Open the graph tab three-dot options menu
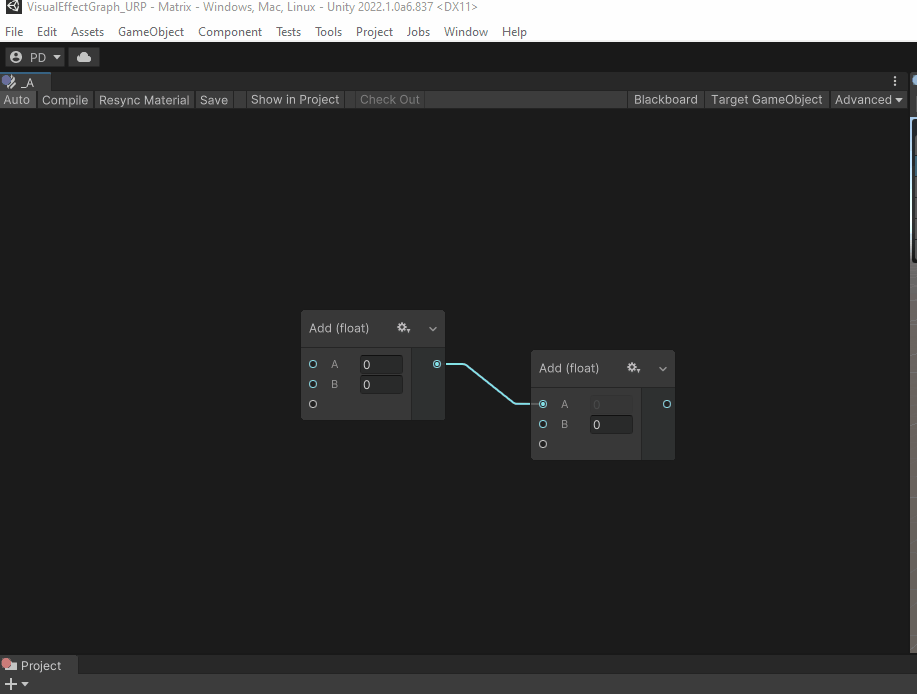 coord(895,81)
